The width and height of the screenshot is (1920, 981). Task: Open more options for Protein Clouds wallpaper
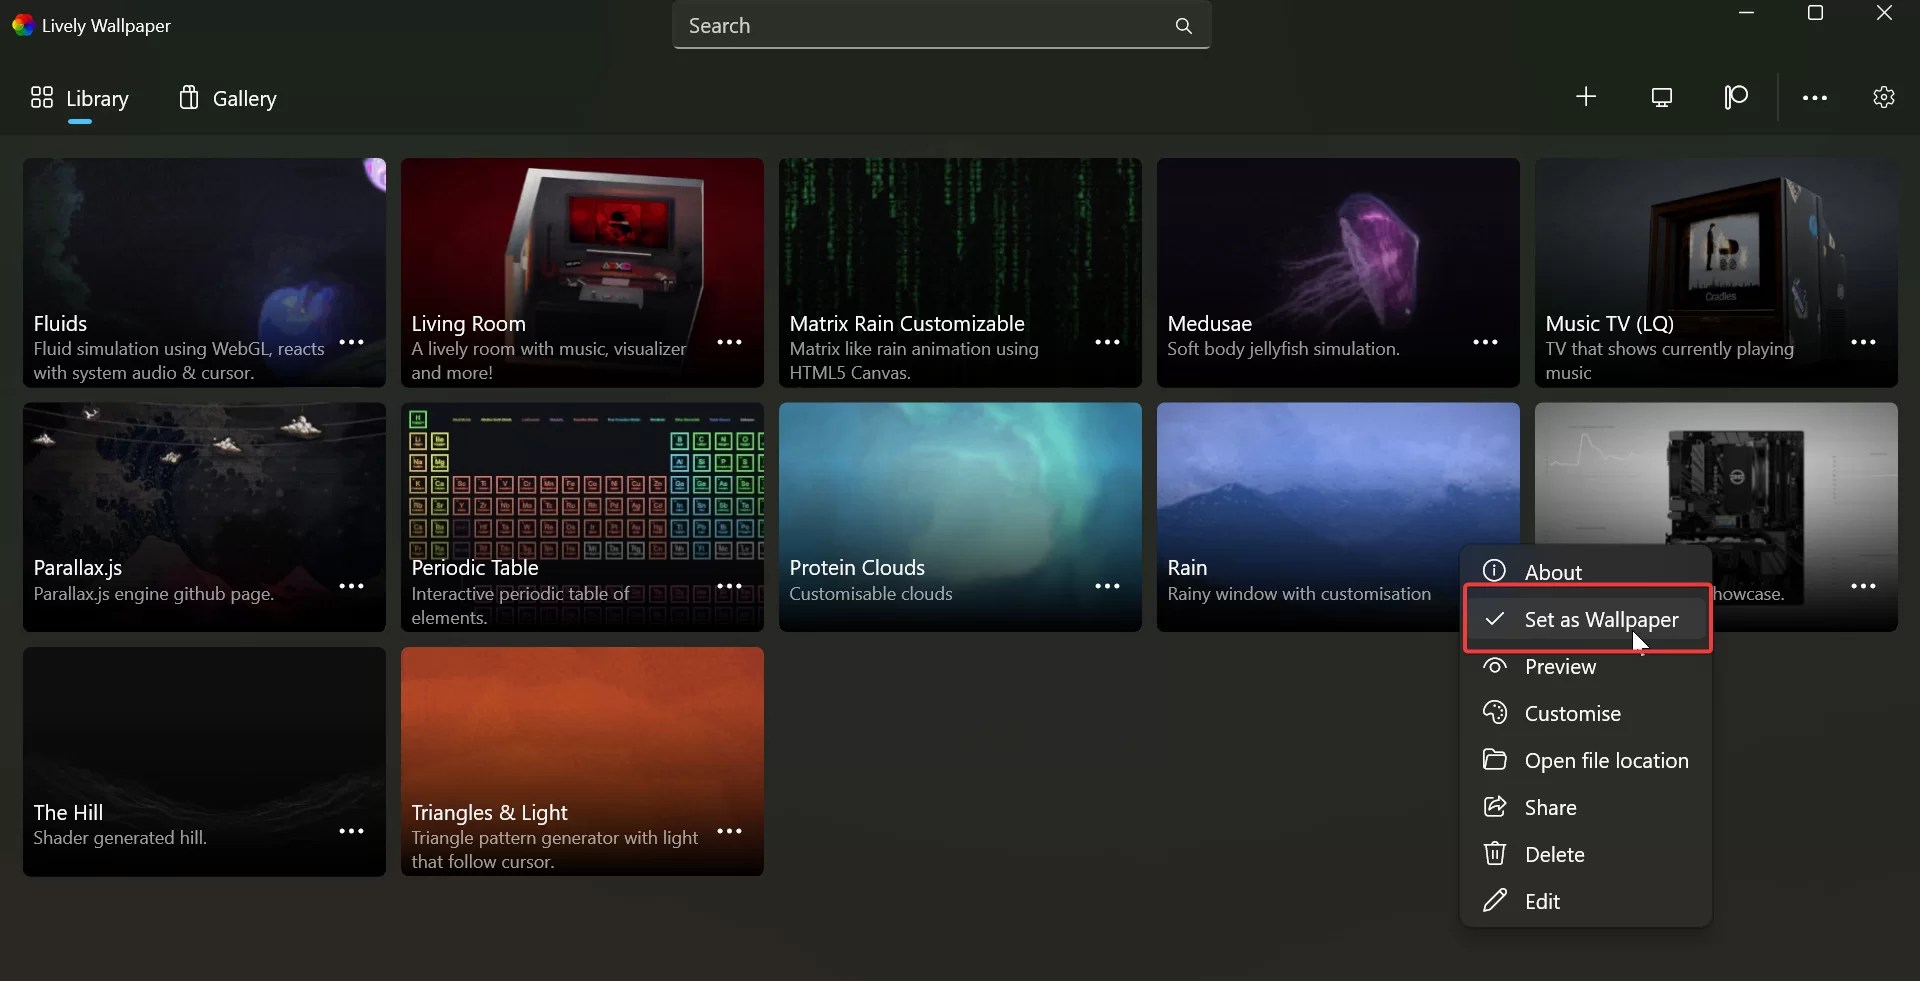tap(1107, 586)
